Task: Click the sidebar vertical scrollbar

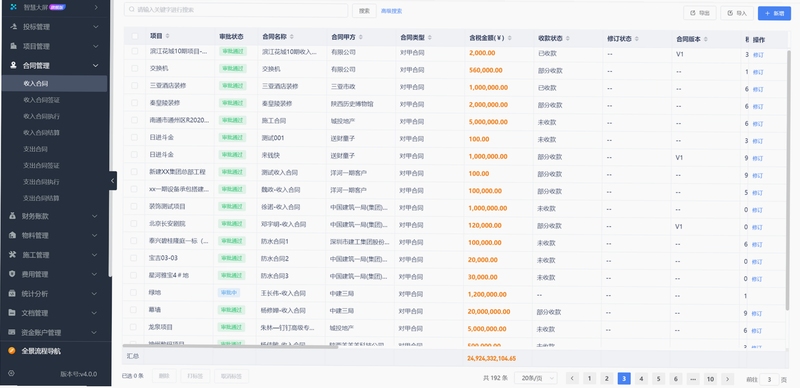Action: [110, 138]
